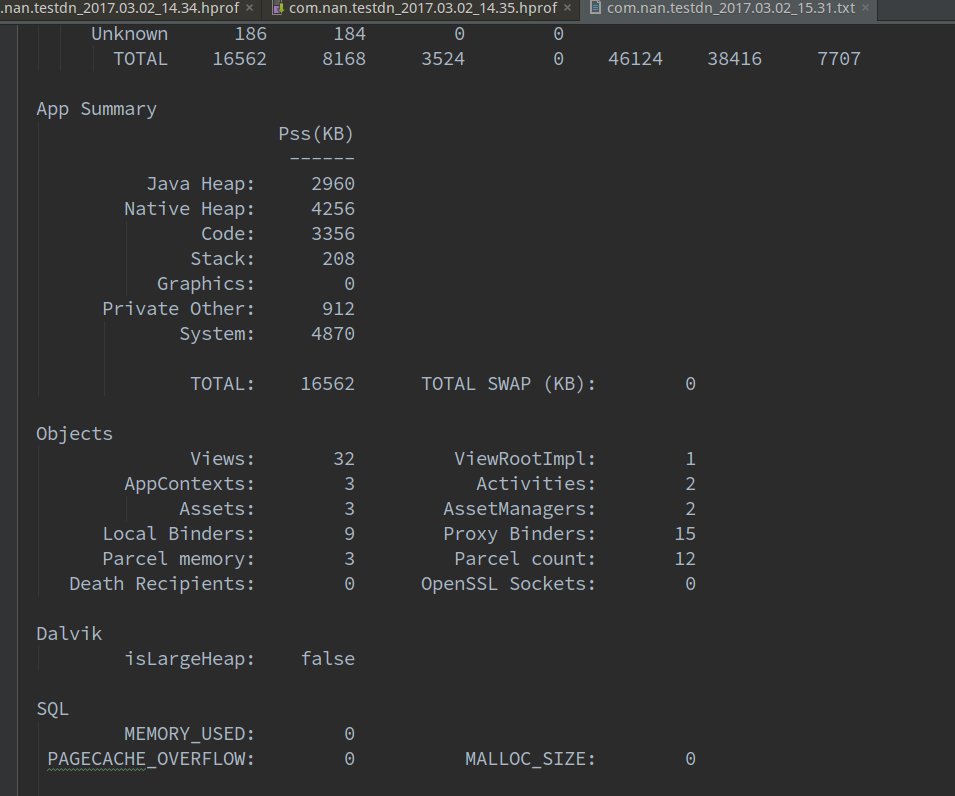
Task: Close the 14.34.hprof tab
Action: 249,8
